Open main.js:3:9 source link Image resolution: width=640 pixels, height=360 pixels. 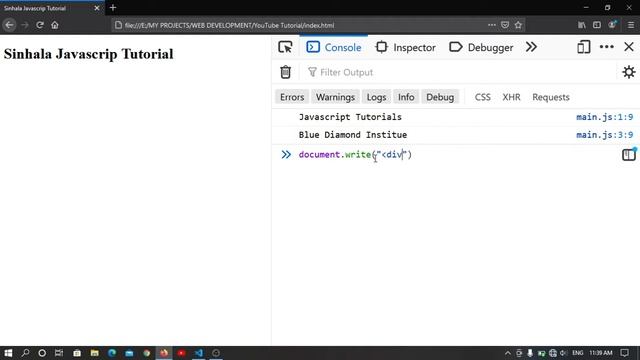(x=604, y=135)
